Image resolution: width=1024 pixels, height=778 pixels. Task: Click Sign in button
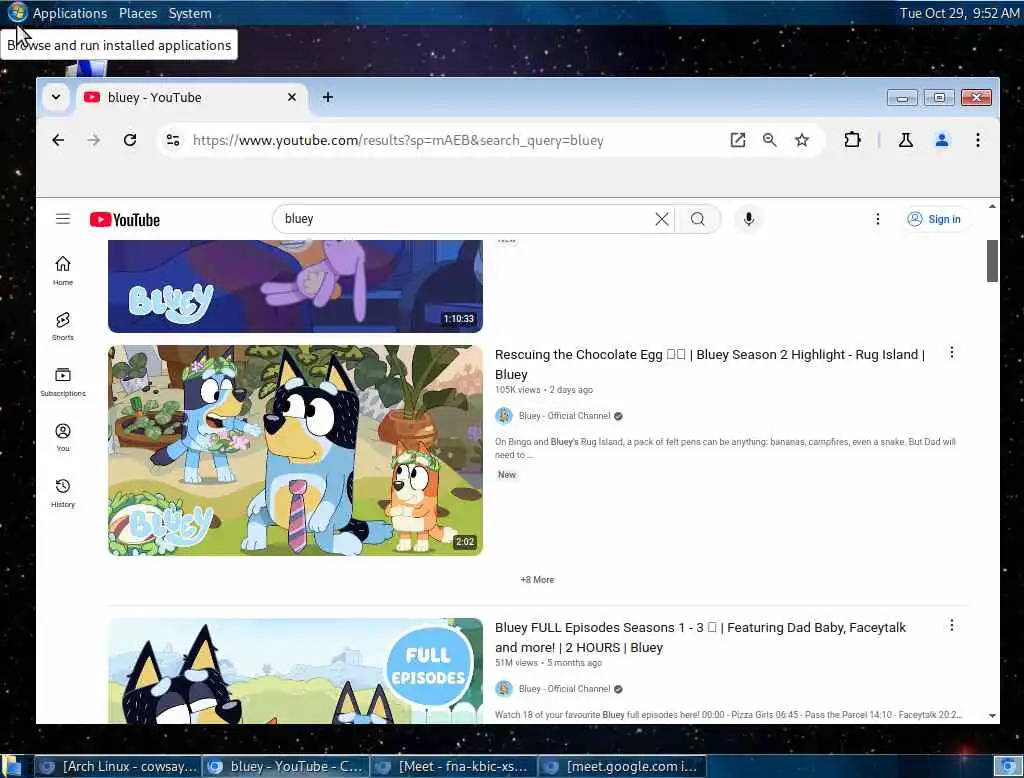935,219
